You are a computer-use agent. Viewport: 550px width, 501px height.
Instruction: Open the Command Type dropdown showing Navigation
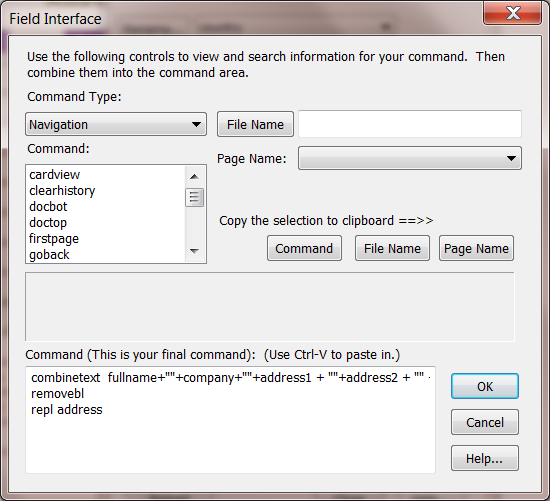click(116, 124)
